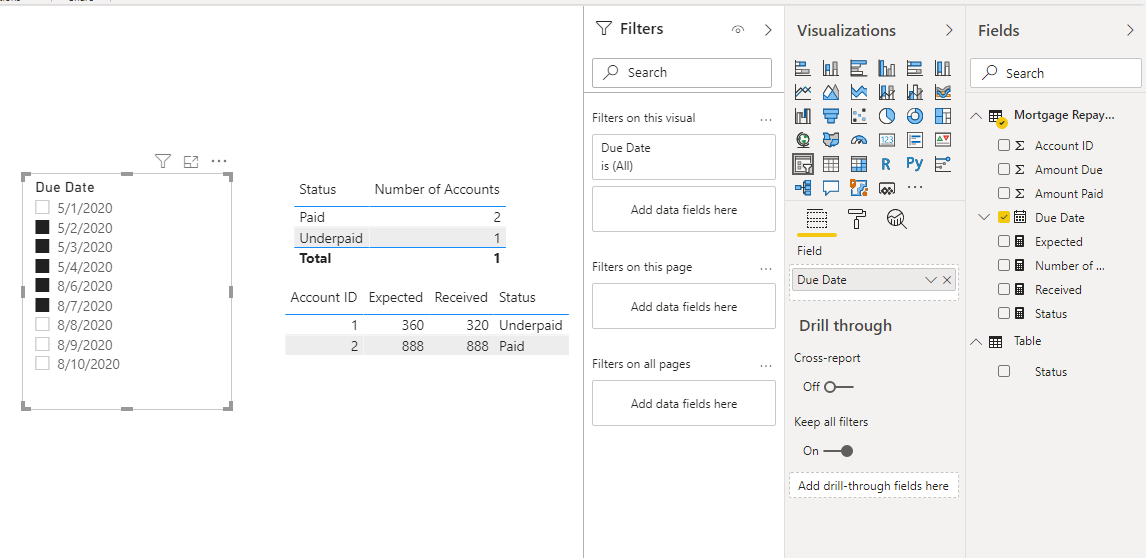Click the slicer's focus mode icon
The image size is (1146, 558).
[191, 161]
